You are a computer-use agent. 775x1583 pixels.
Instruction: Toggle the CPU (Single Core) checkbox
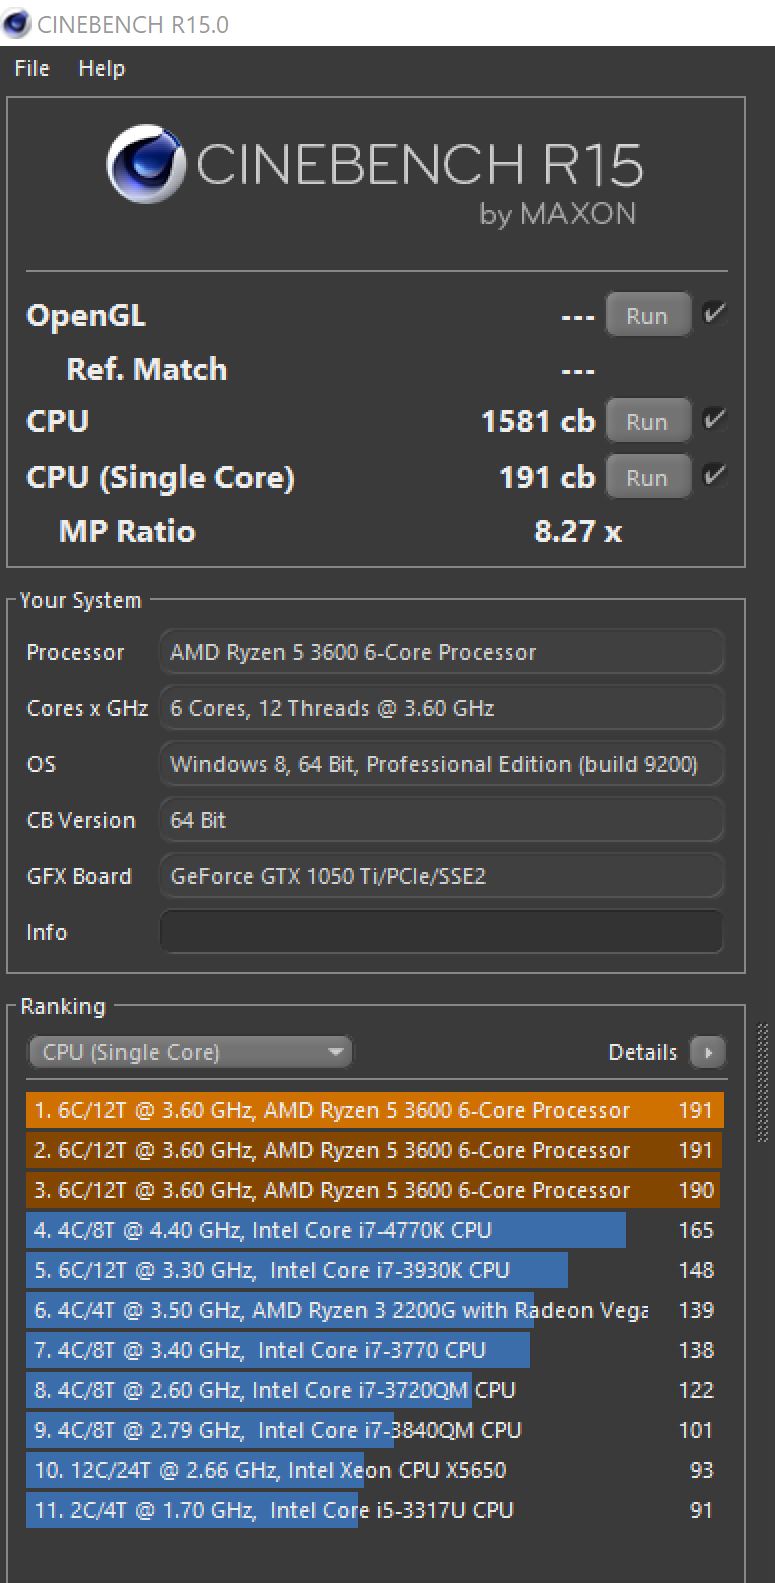714,475
